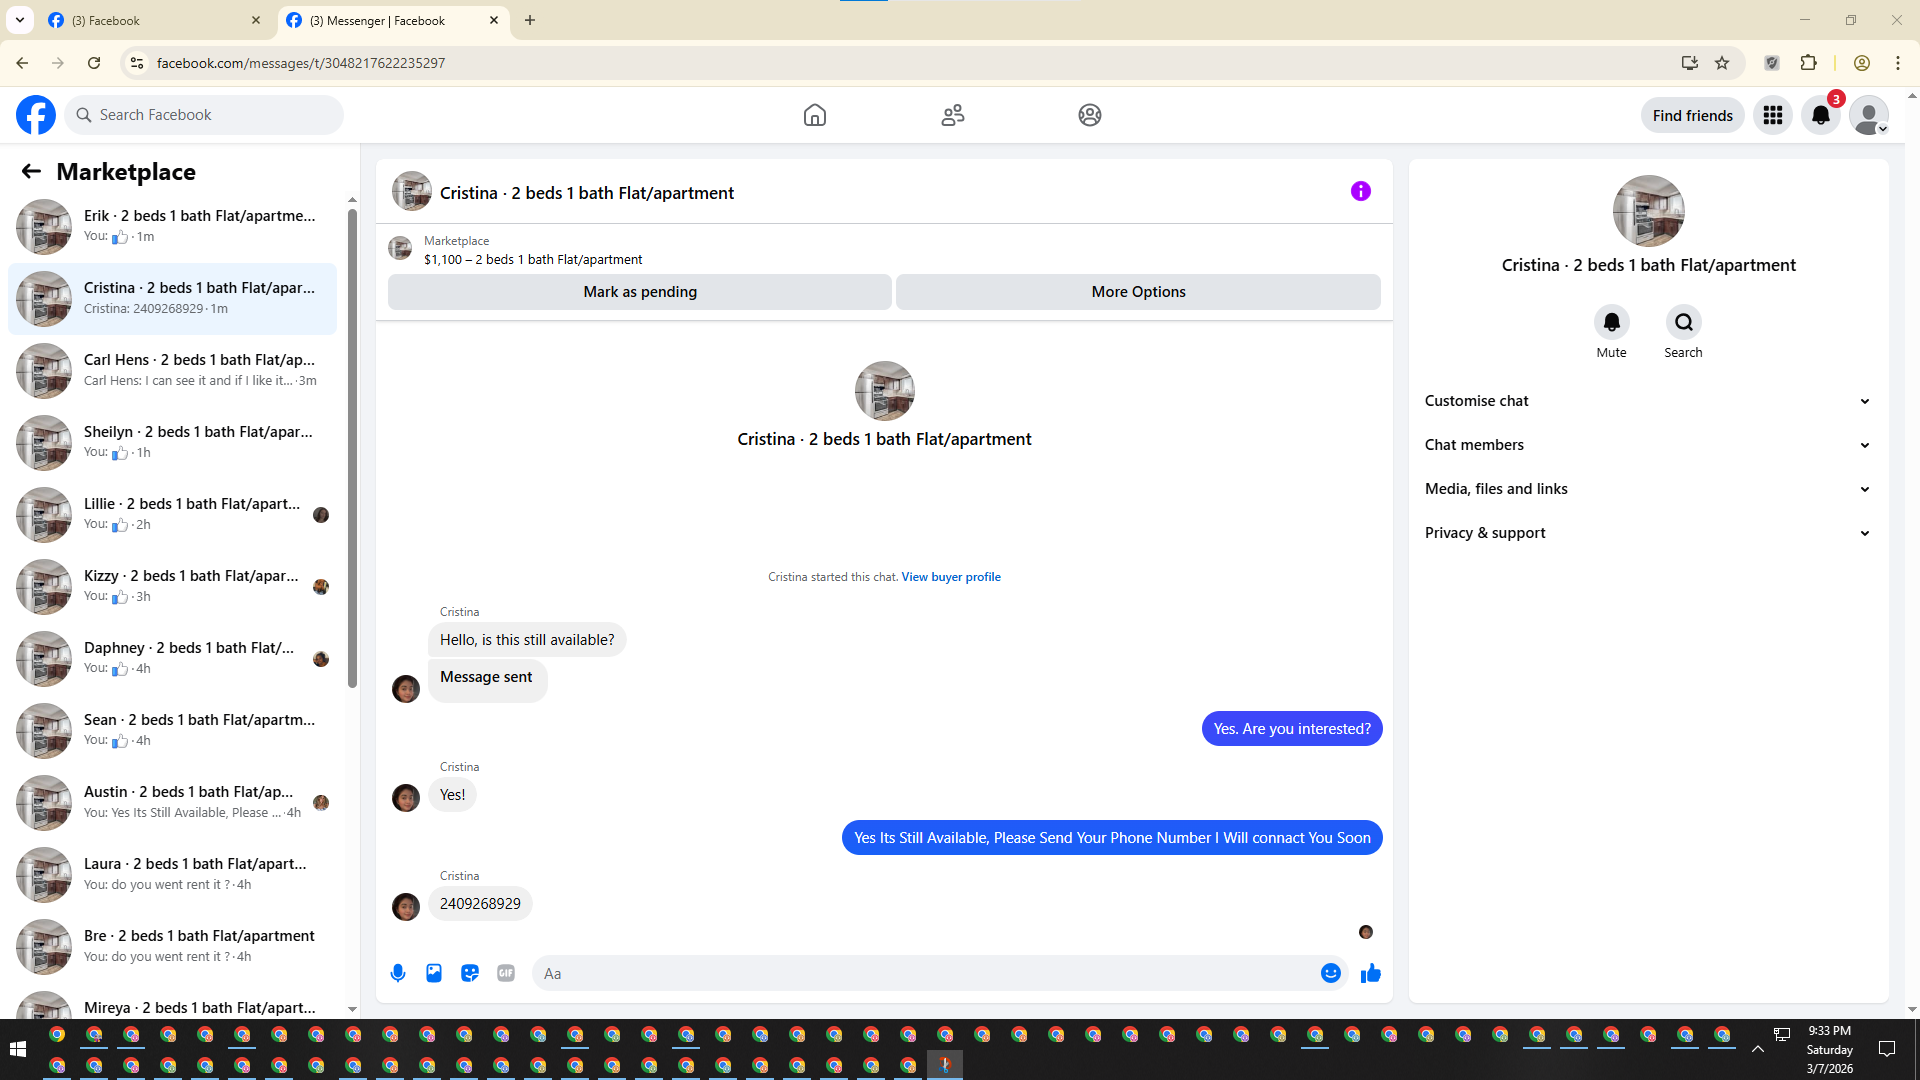1920x1080 pixels.
Task: Open the Bre conversation
Action: 173,947
